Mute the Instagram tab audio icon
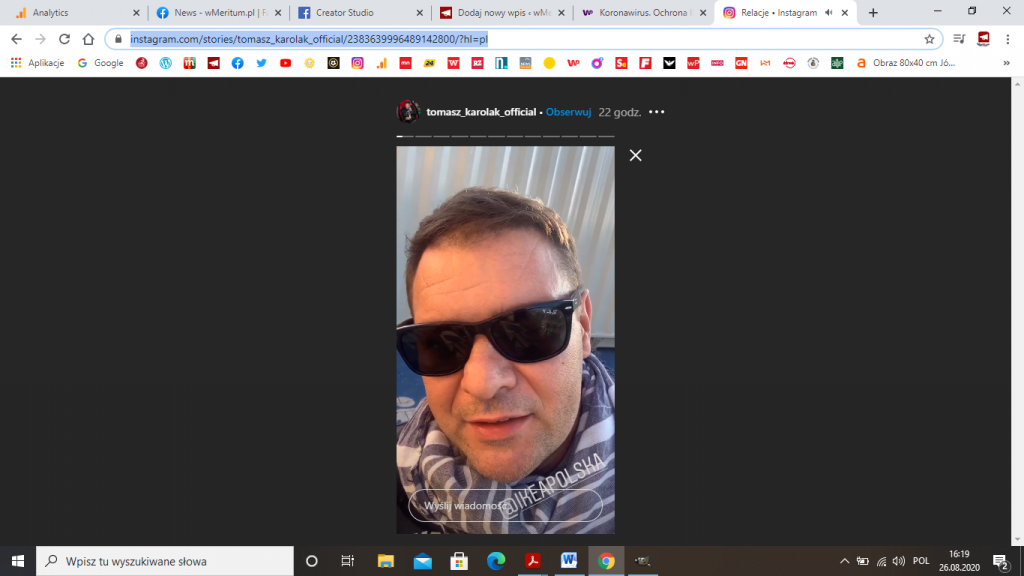The width and height of the screenshot is (1024, 576). pos(826,13)
